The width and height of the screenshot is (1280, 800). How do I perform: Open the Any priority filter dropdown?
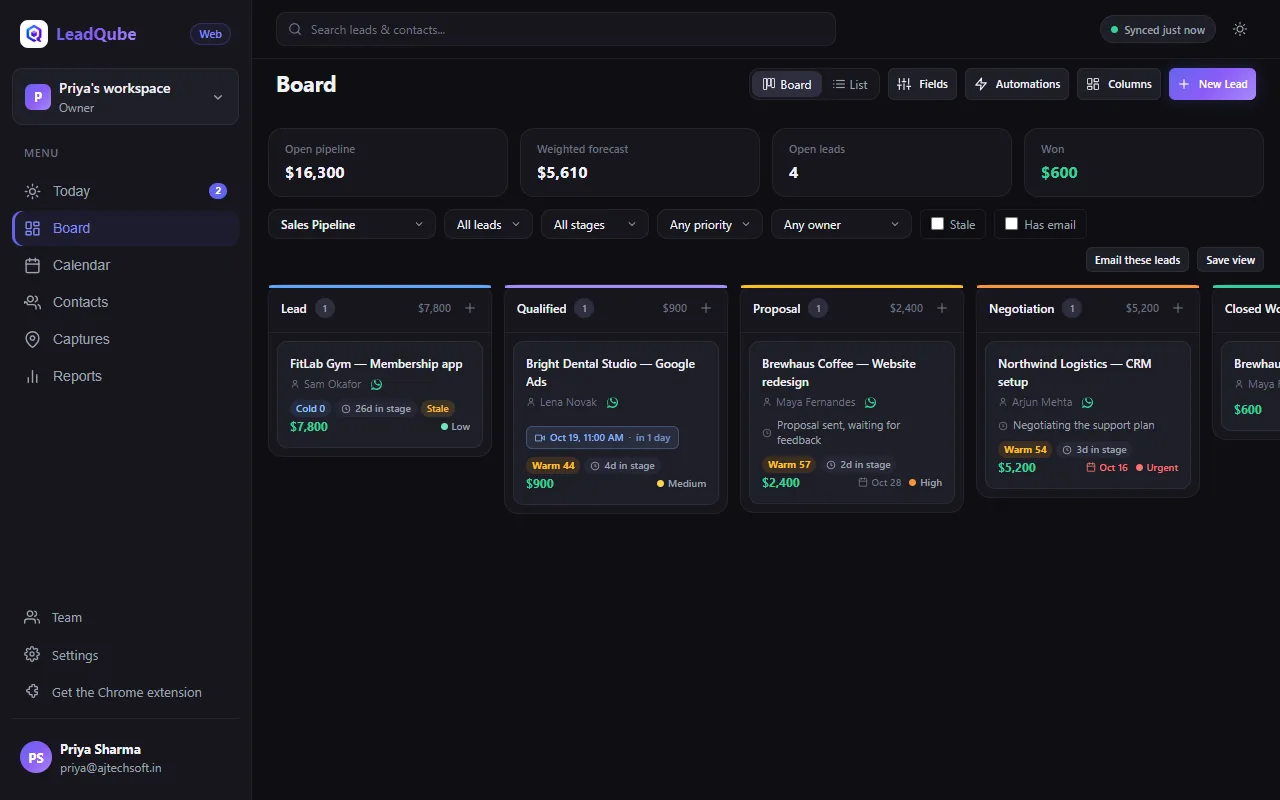[x=710, y=224]
